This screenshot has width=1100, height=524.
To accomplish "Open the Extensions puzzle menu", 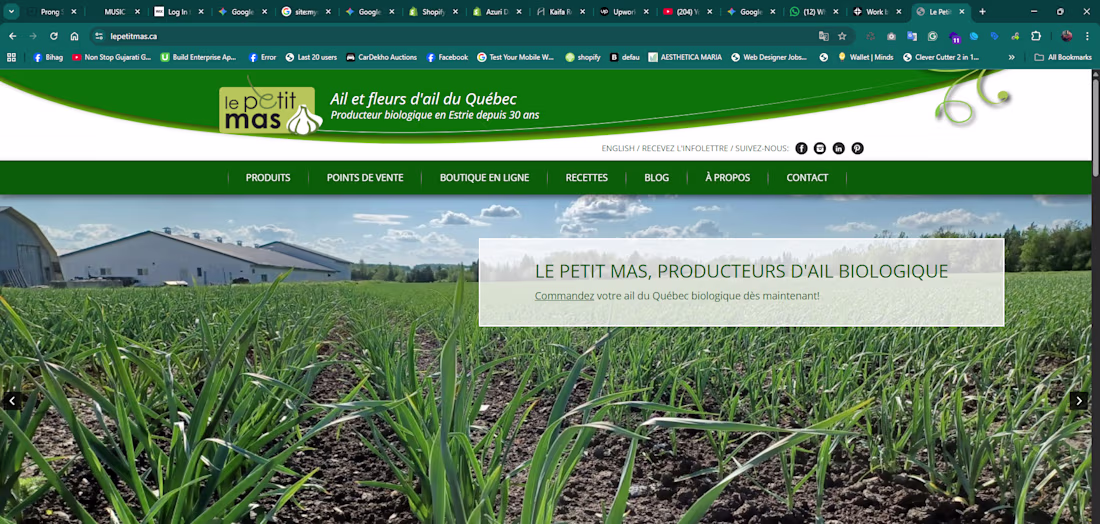I will pyautogui.click(x=1035, y=36).
